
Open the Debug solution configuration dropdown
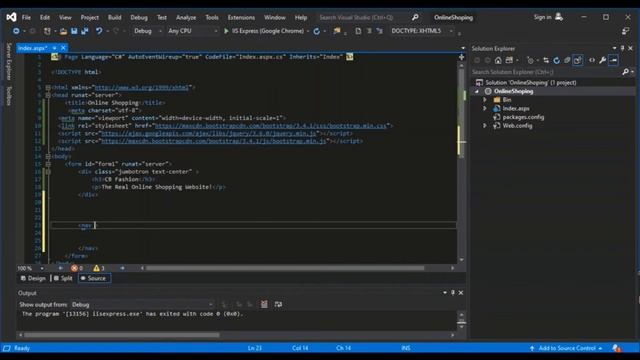pyautogui.click(x=147, y=31)
